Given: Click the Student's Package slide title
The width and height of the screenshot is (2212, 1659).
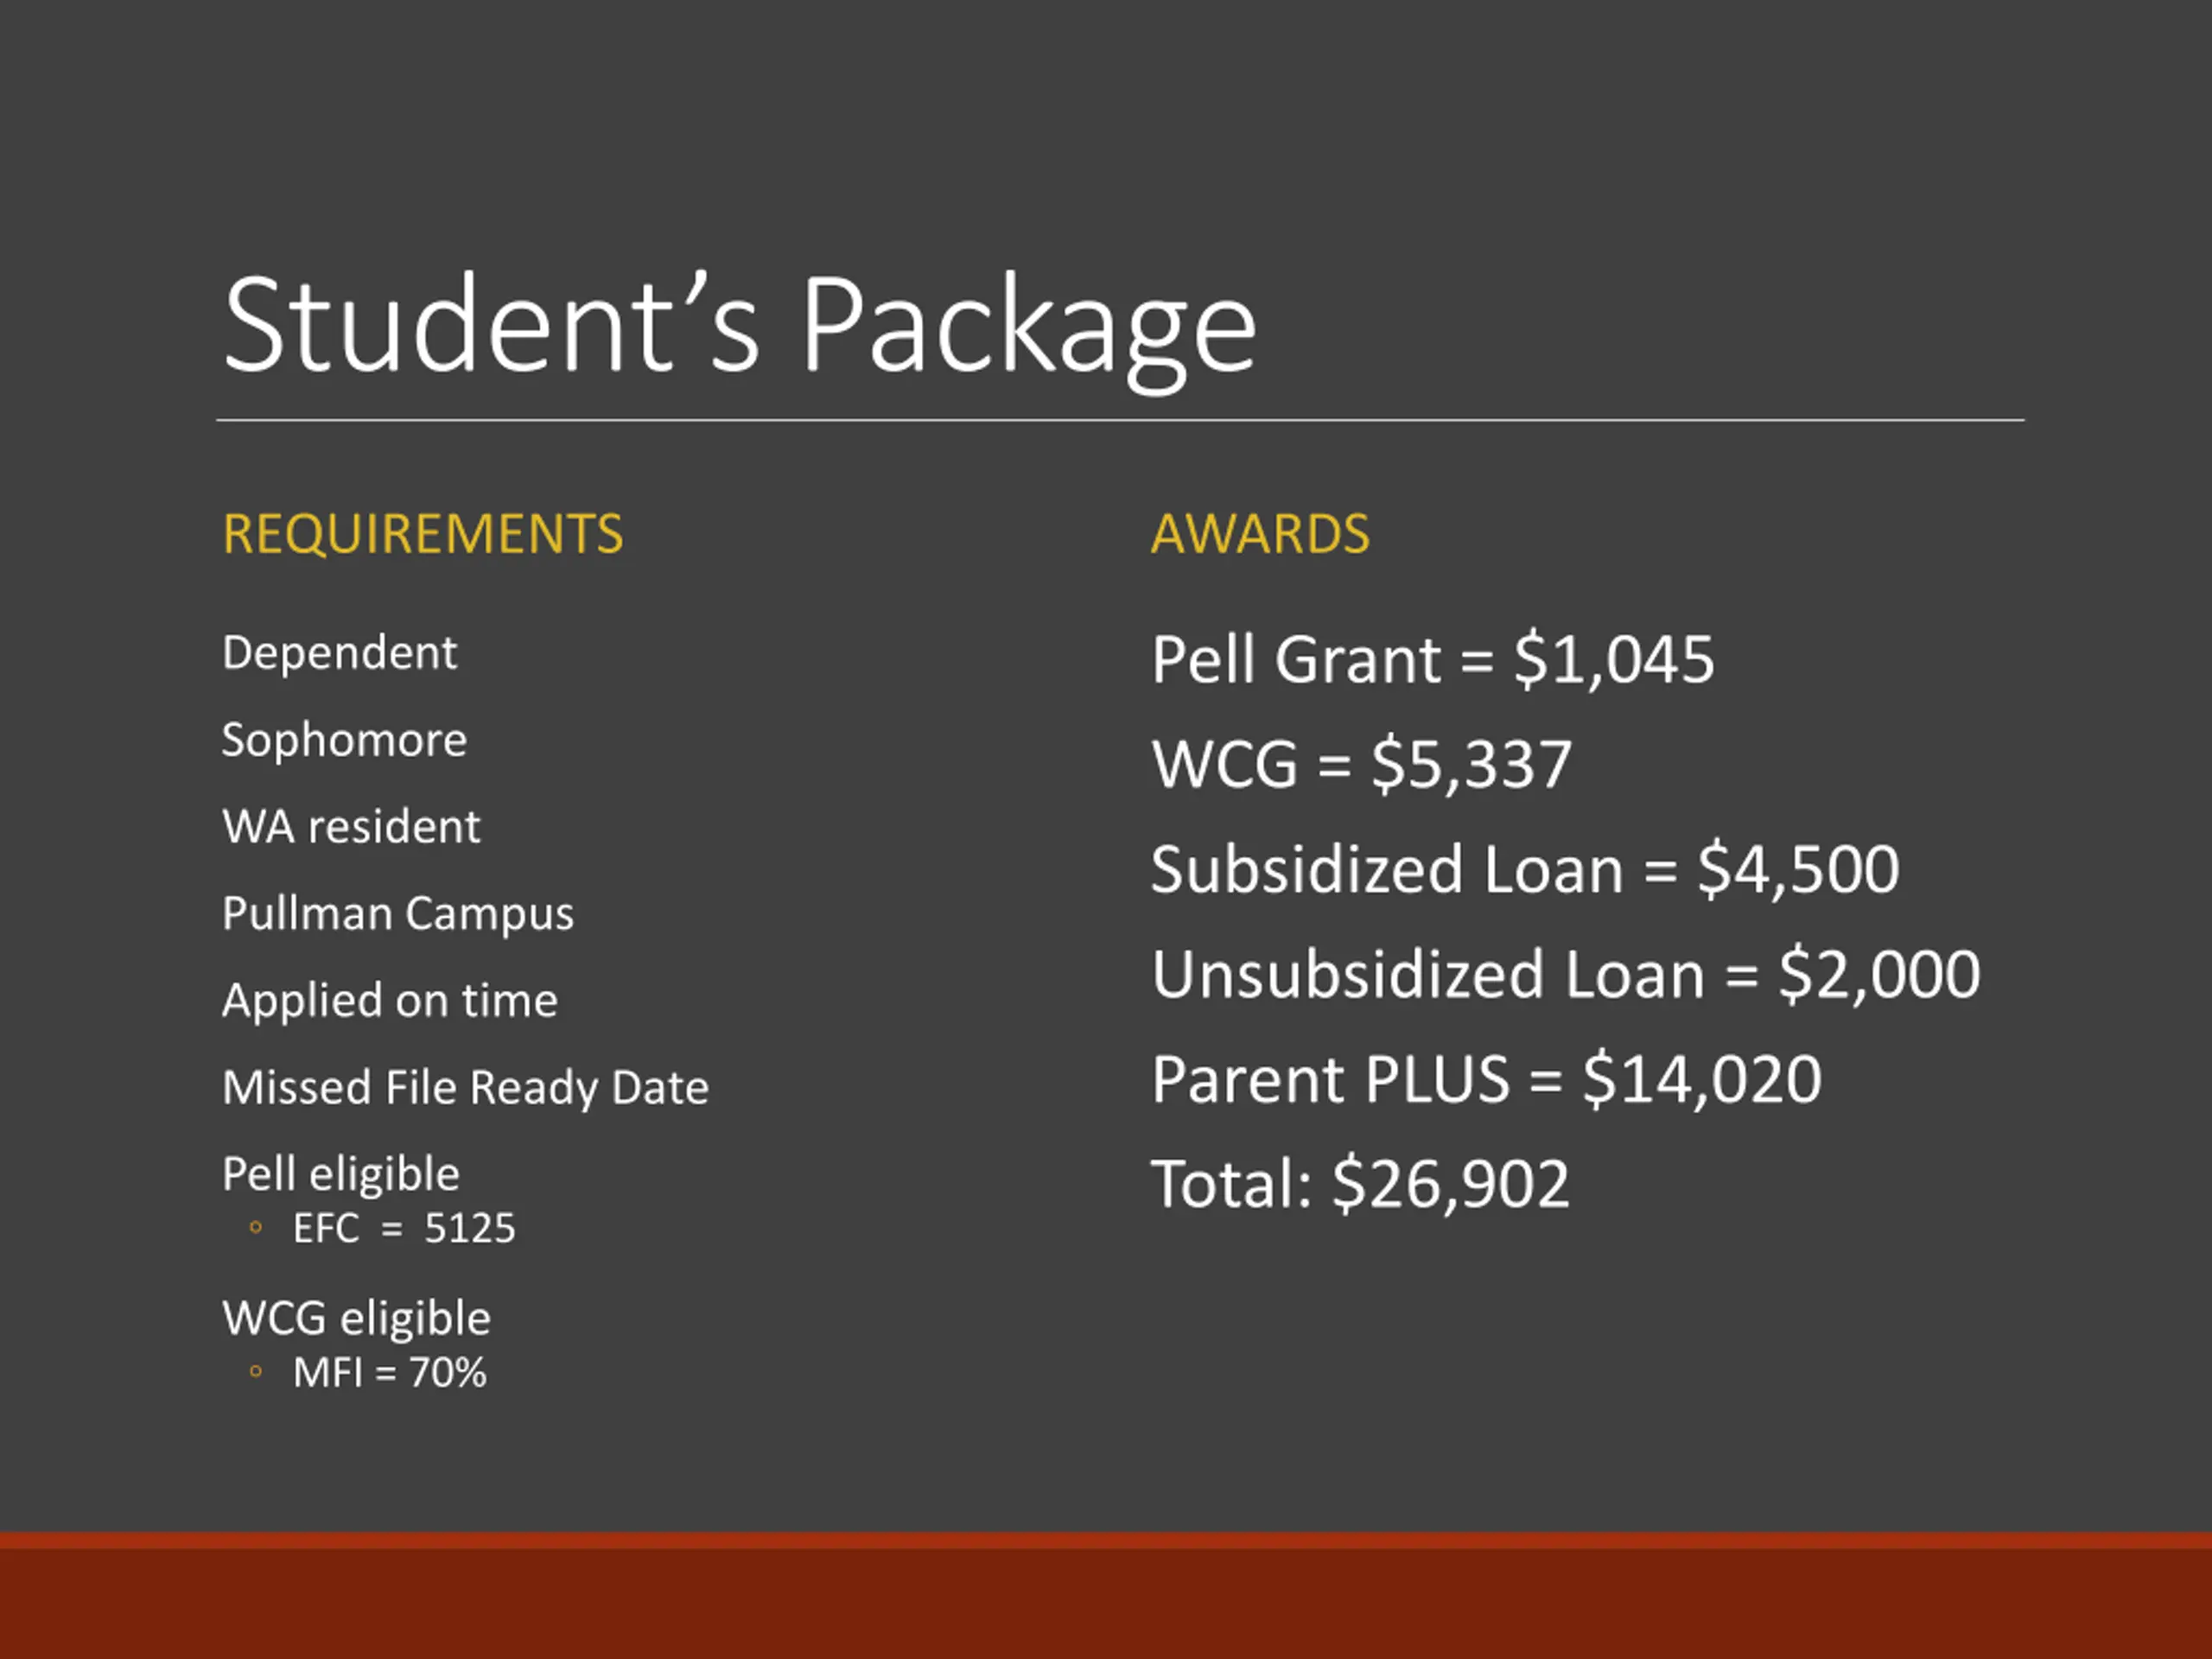Looking at the screenshot, I should pos(739,328).
